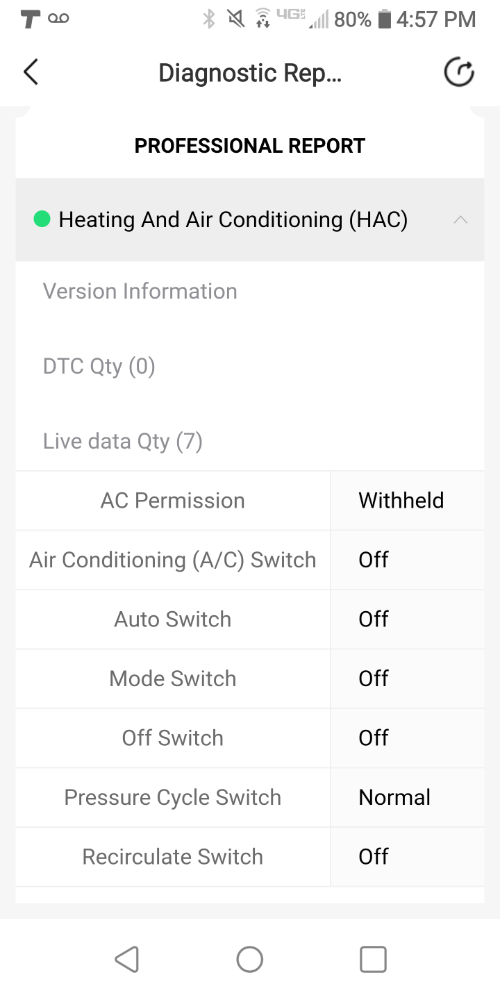Collapse Heating And Air Conditioning chevron
Viewport: 500px width, 1000px height.
(460, 219)
